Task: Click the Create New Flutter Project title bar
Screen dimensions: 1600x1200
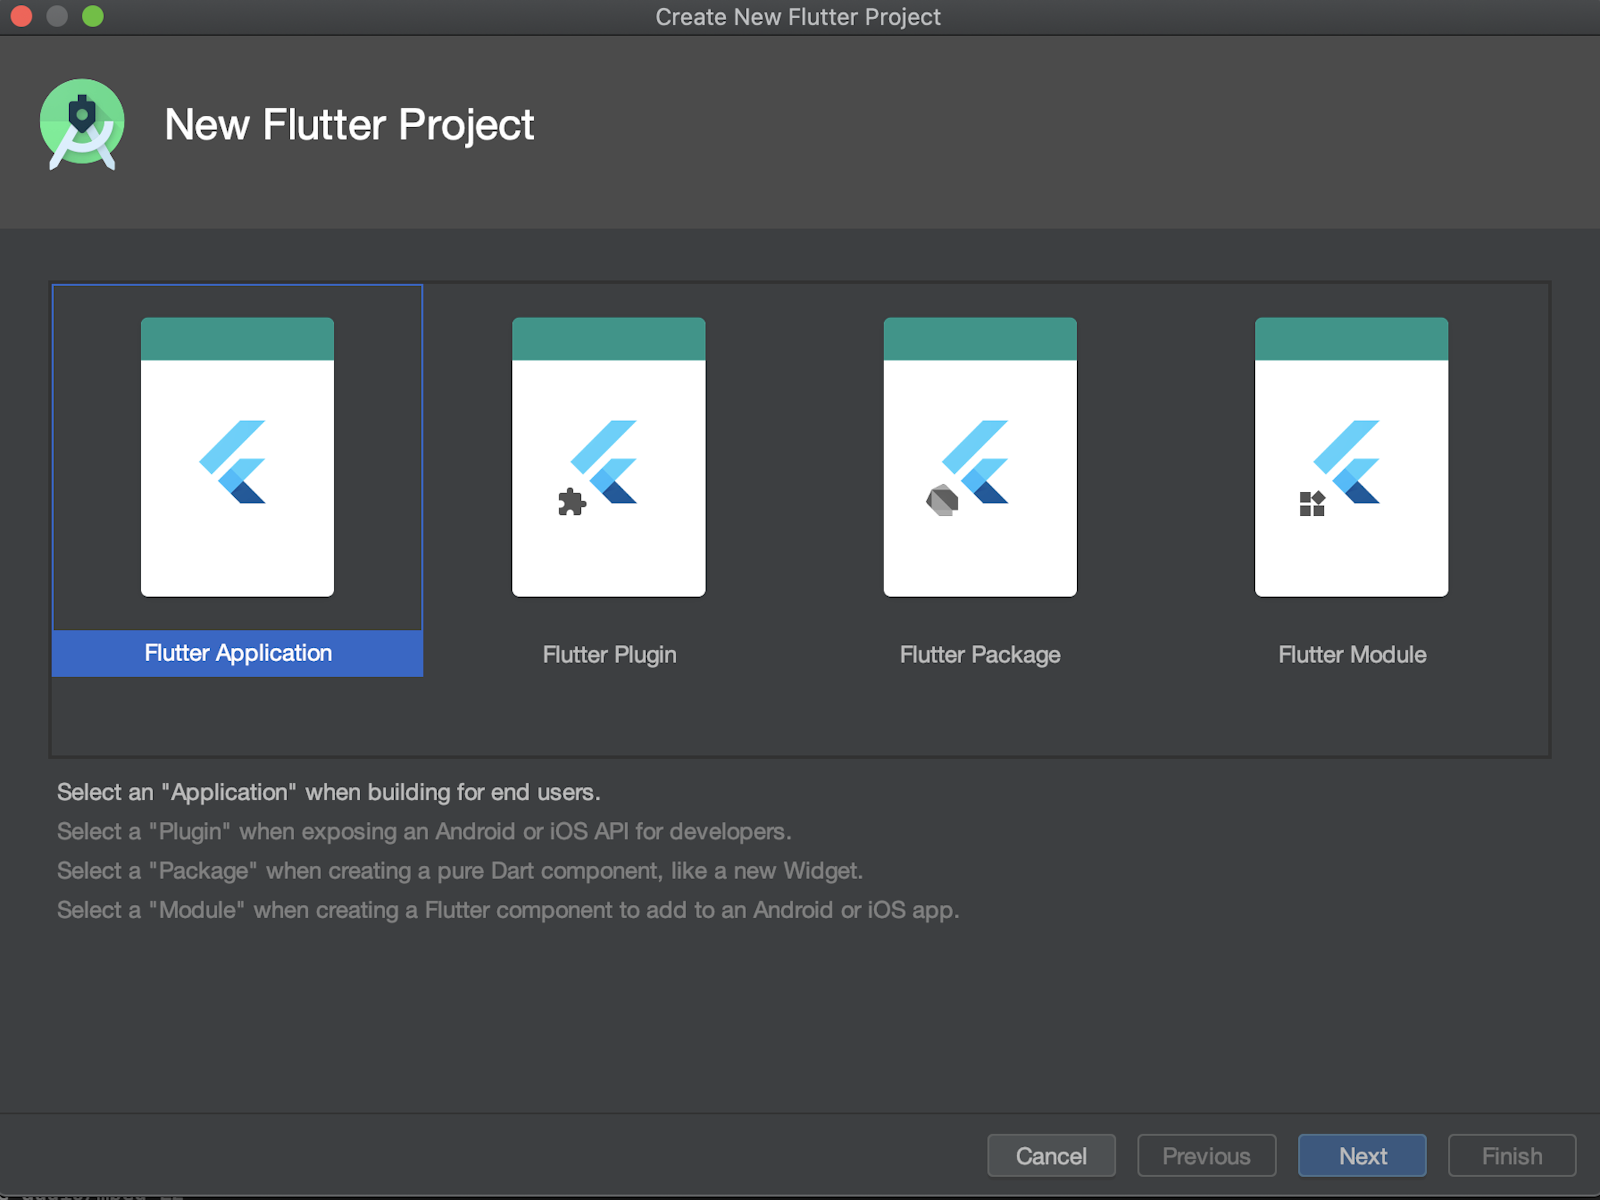Action: pos(797,17)
